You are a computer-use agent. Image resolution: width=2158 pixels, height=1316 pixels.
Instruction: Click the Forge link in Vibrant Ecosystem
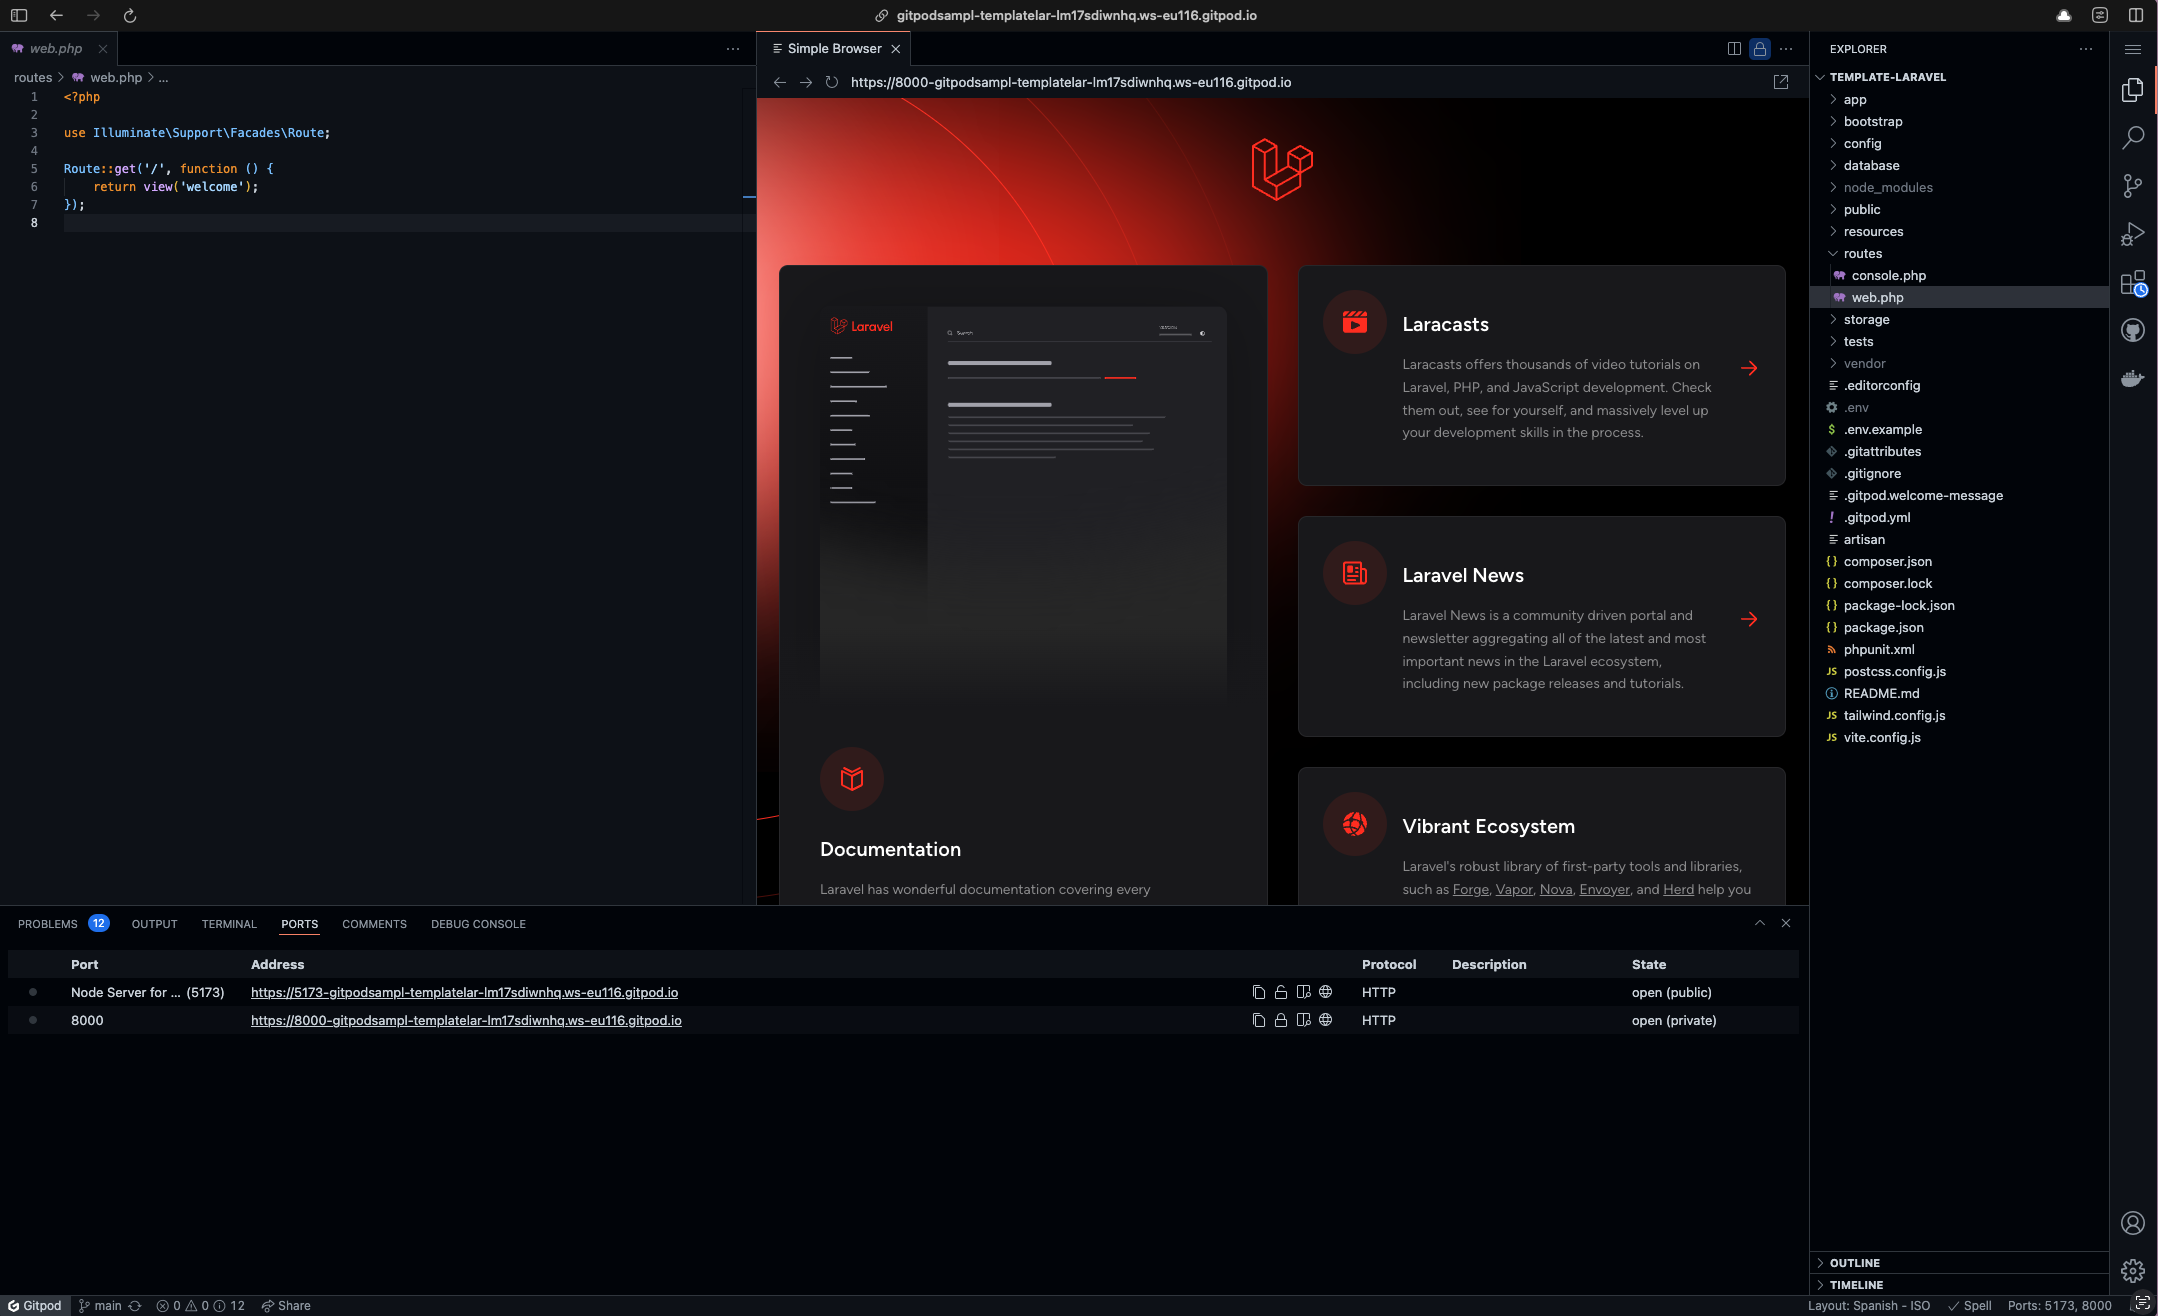(x=1470, y=889)
